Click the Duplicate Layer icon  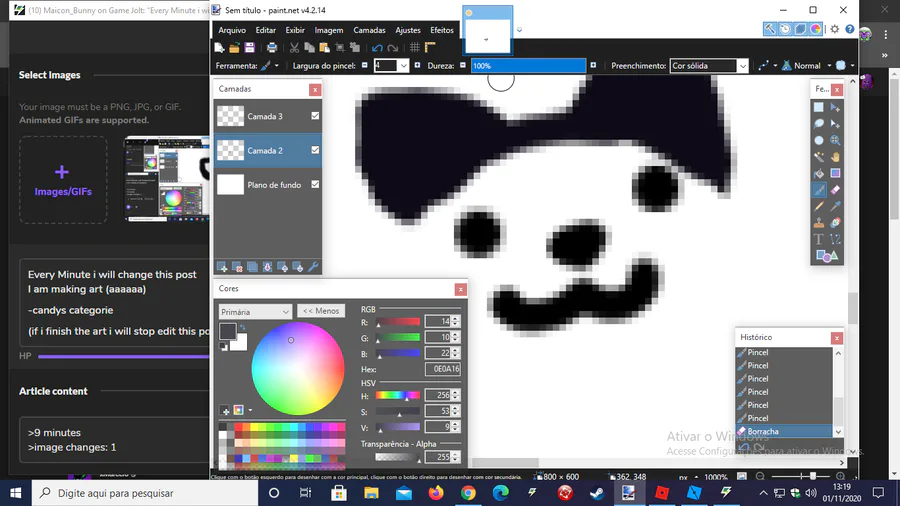(x=252, y=267)
